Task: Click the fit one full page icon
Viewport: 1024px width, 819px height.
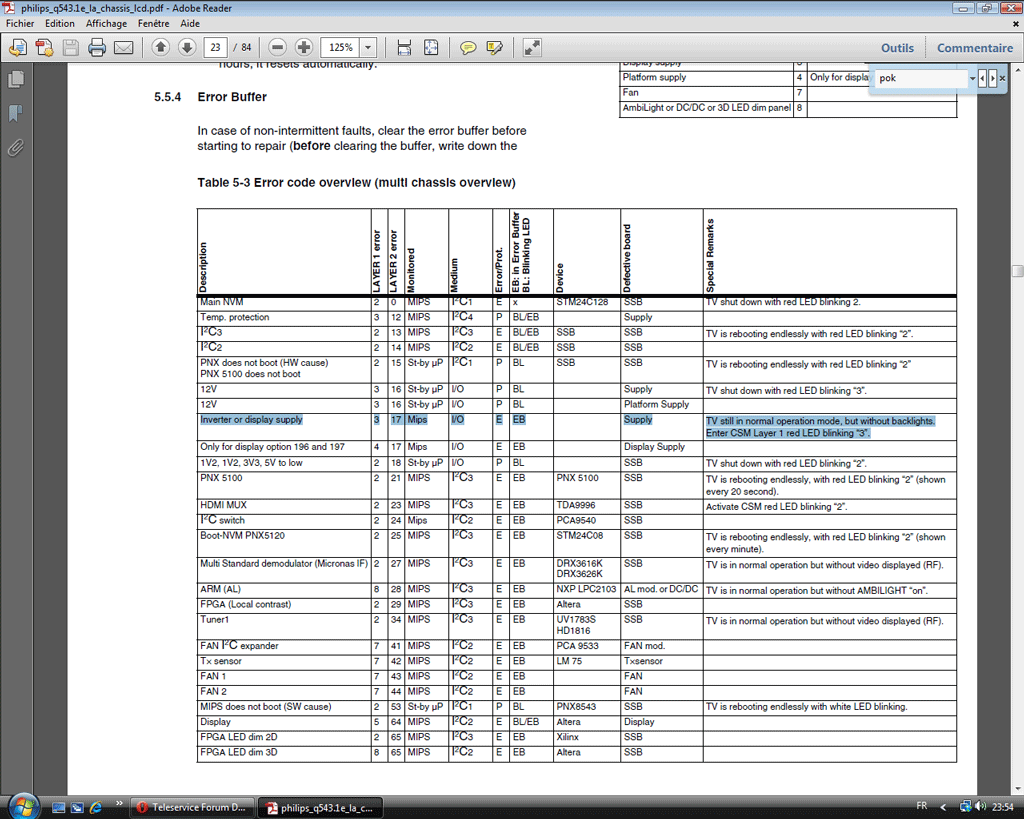Action: point(431,48)
